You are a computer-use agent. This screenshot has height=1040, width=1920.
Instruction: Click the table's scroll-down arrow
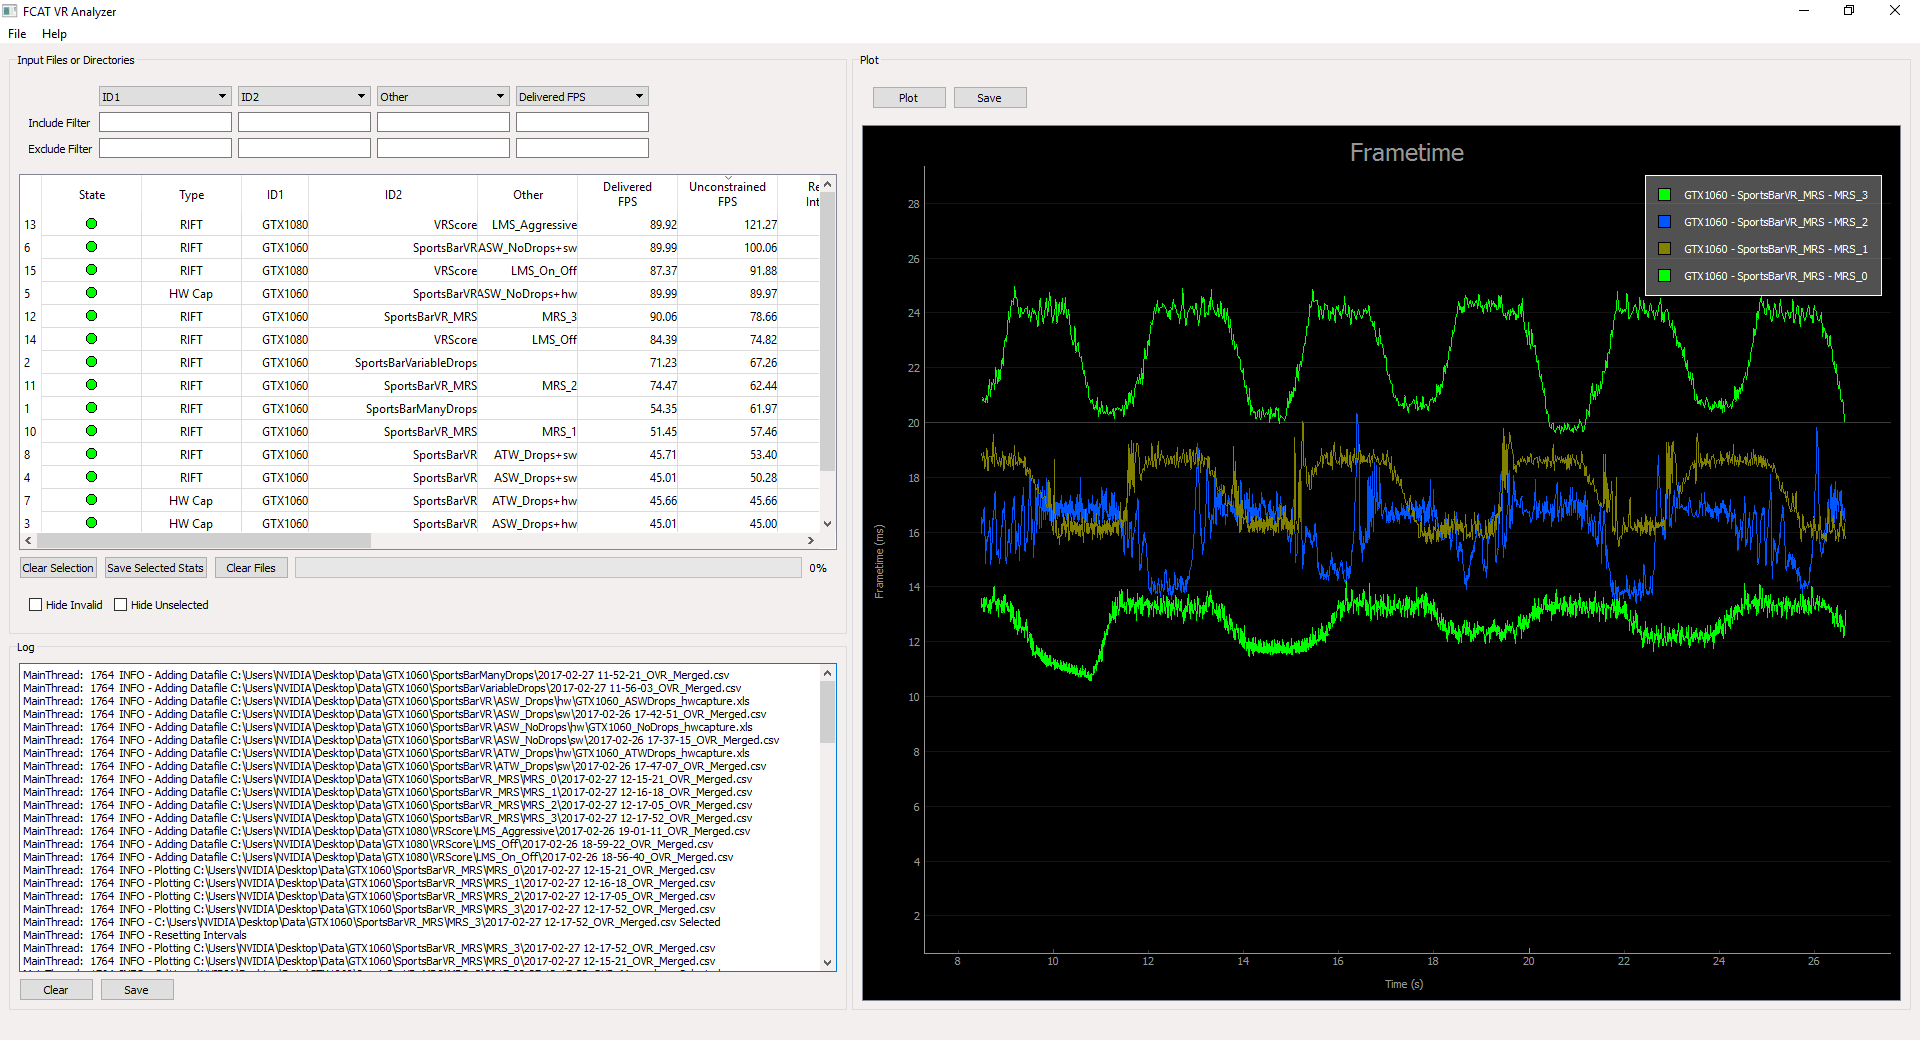[x=827, y=523]
